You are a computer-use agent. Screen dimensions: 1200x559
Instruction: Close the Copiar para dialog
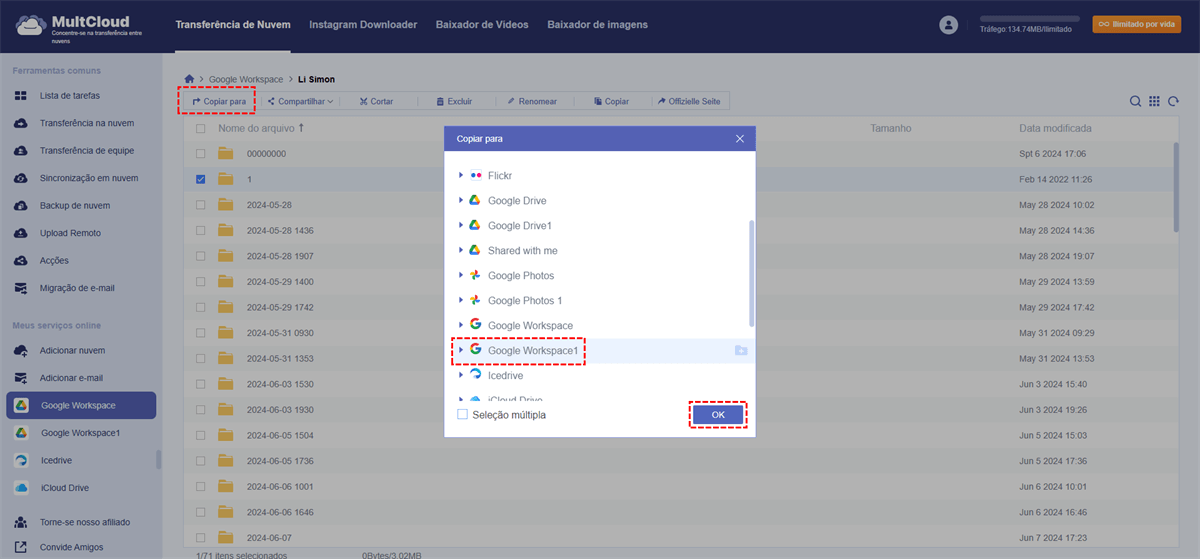740,139
